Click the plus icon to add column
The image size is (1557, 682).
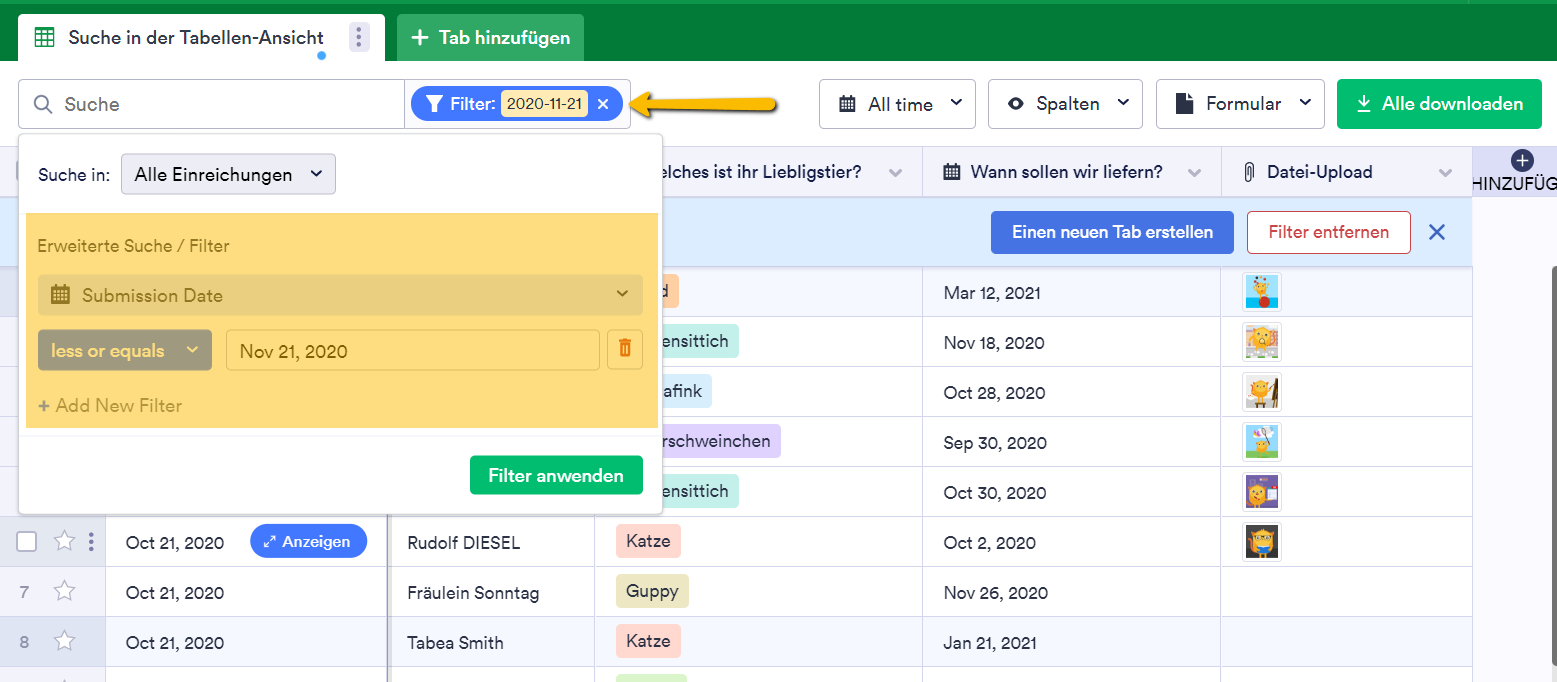1521,160
